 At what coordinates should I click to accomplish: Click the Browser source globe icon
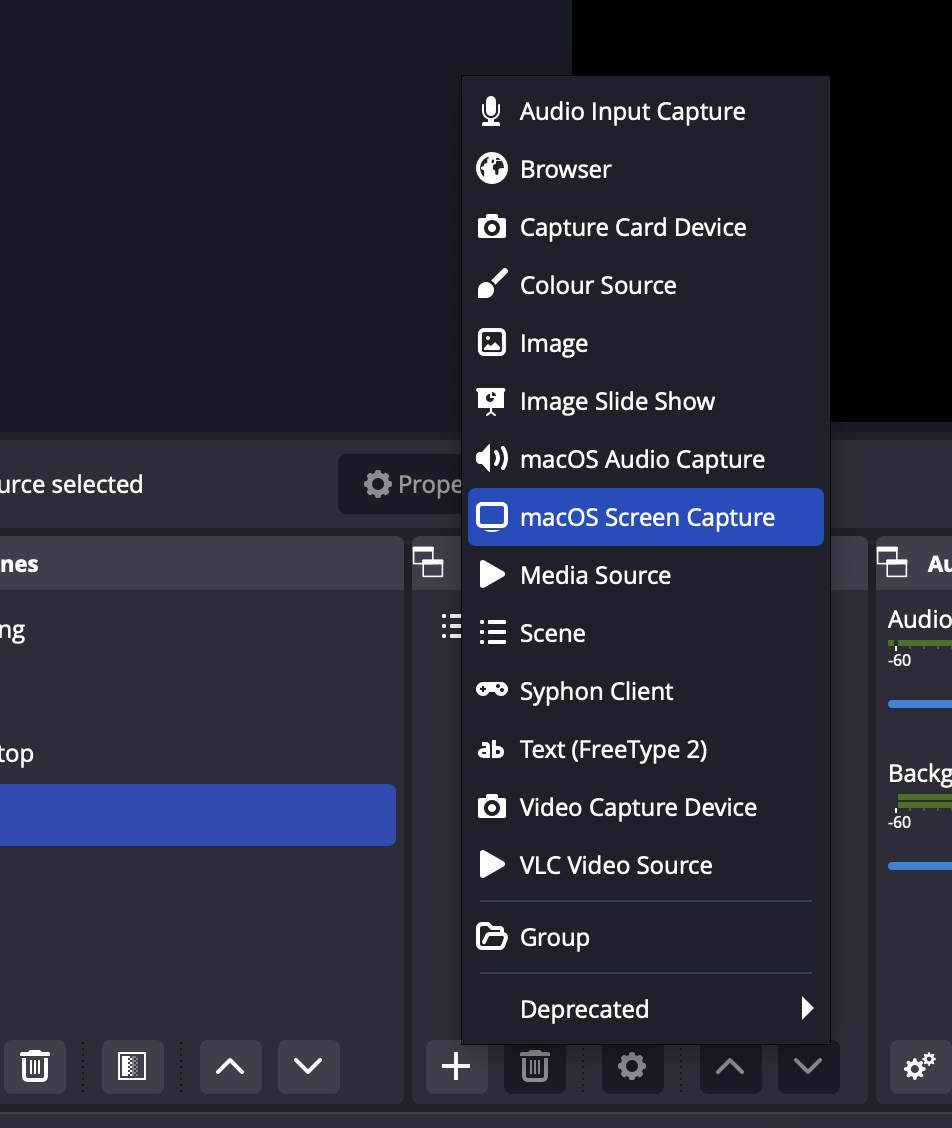491,169
